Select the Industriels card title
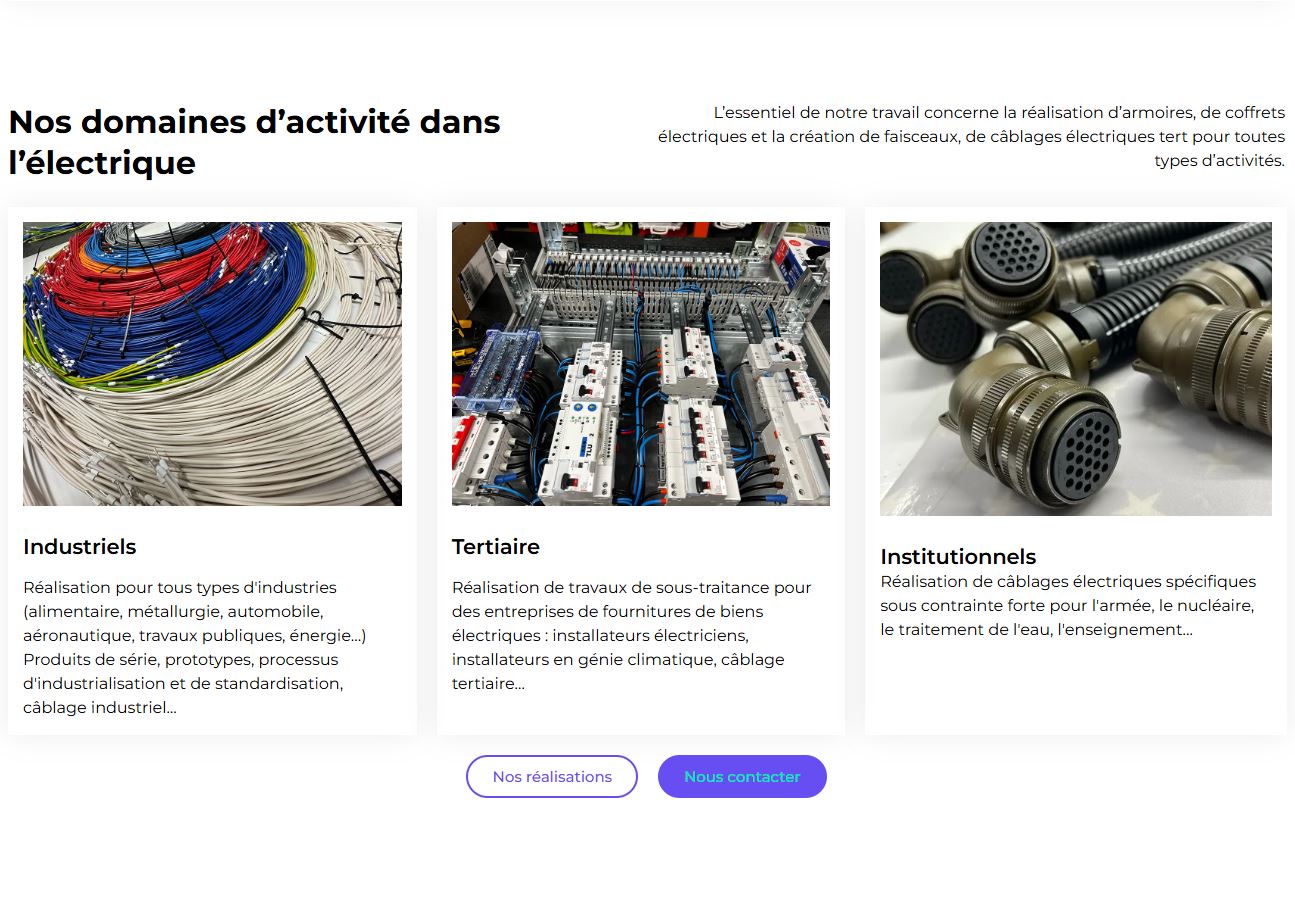The width and height of the screenshot is (1295, 908). point(80,547)
